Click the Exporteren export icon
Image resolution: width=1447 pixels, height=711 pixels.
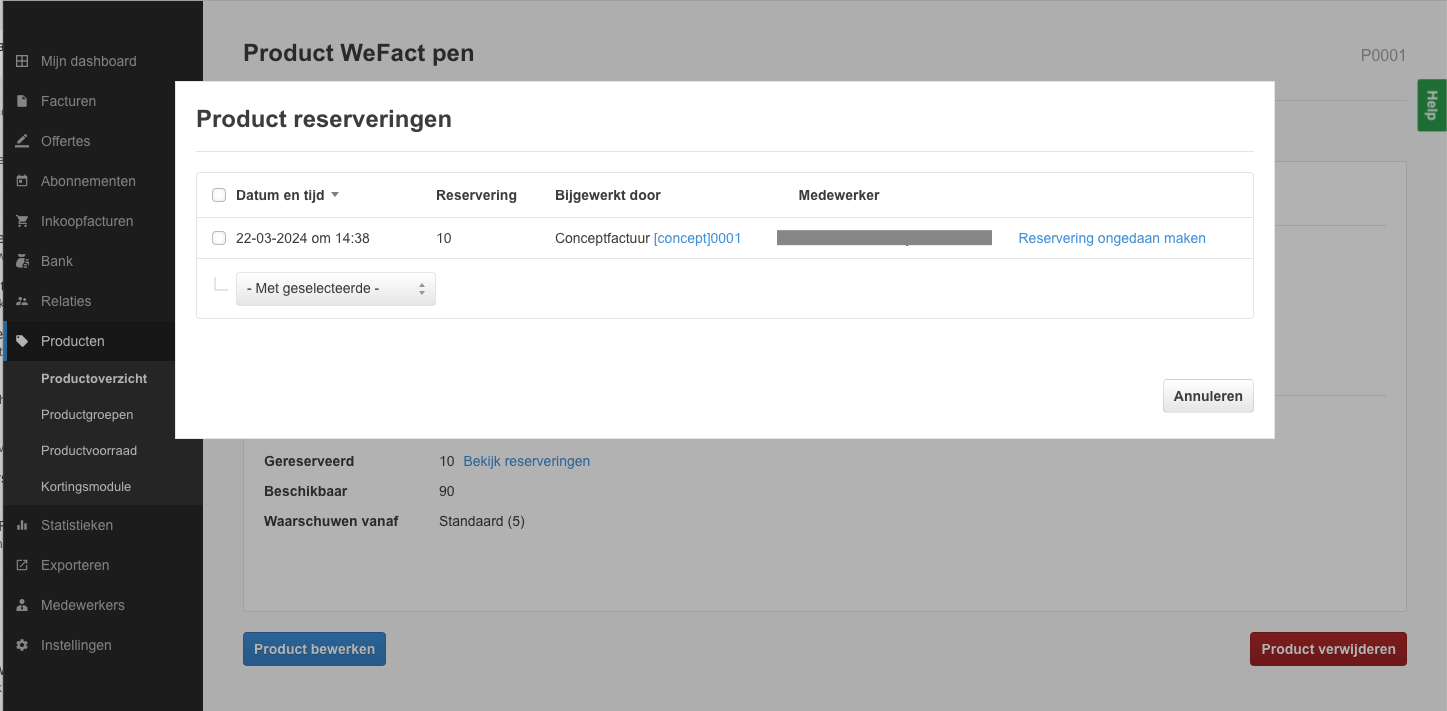point(22,565)
